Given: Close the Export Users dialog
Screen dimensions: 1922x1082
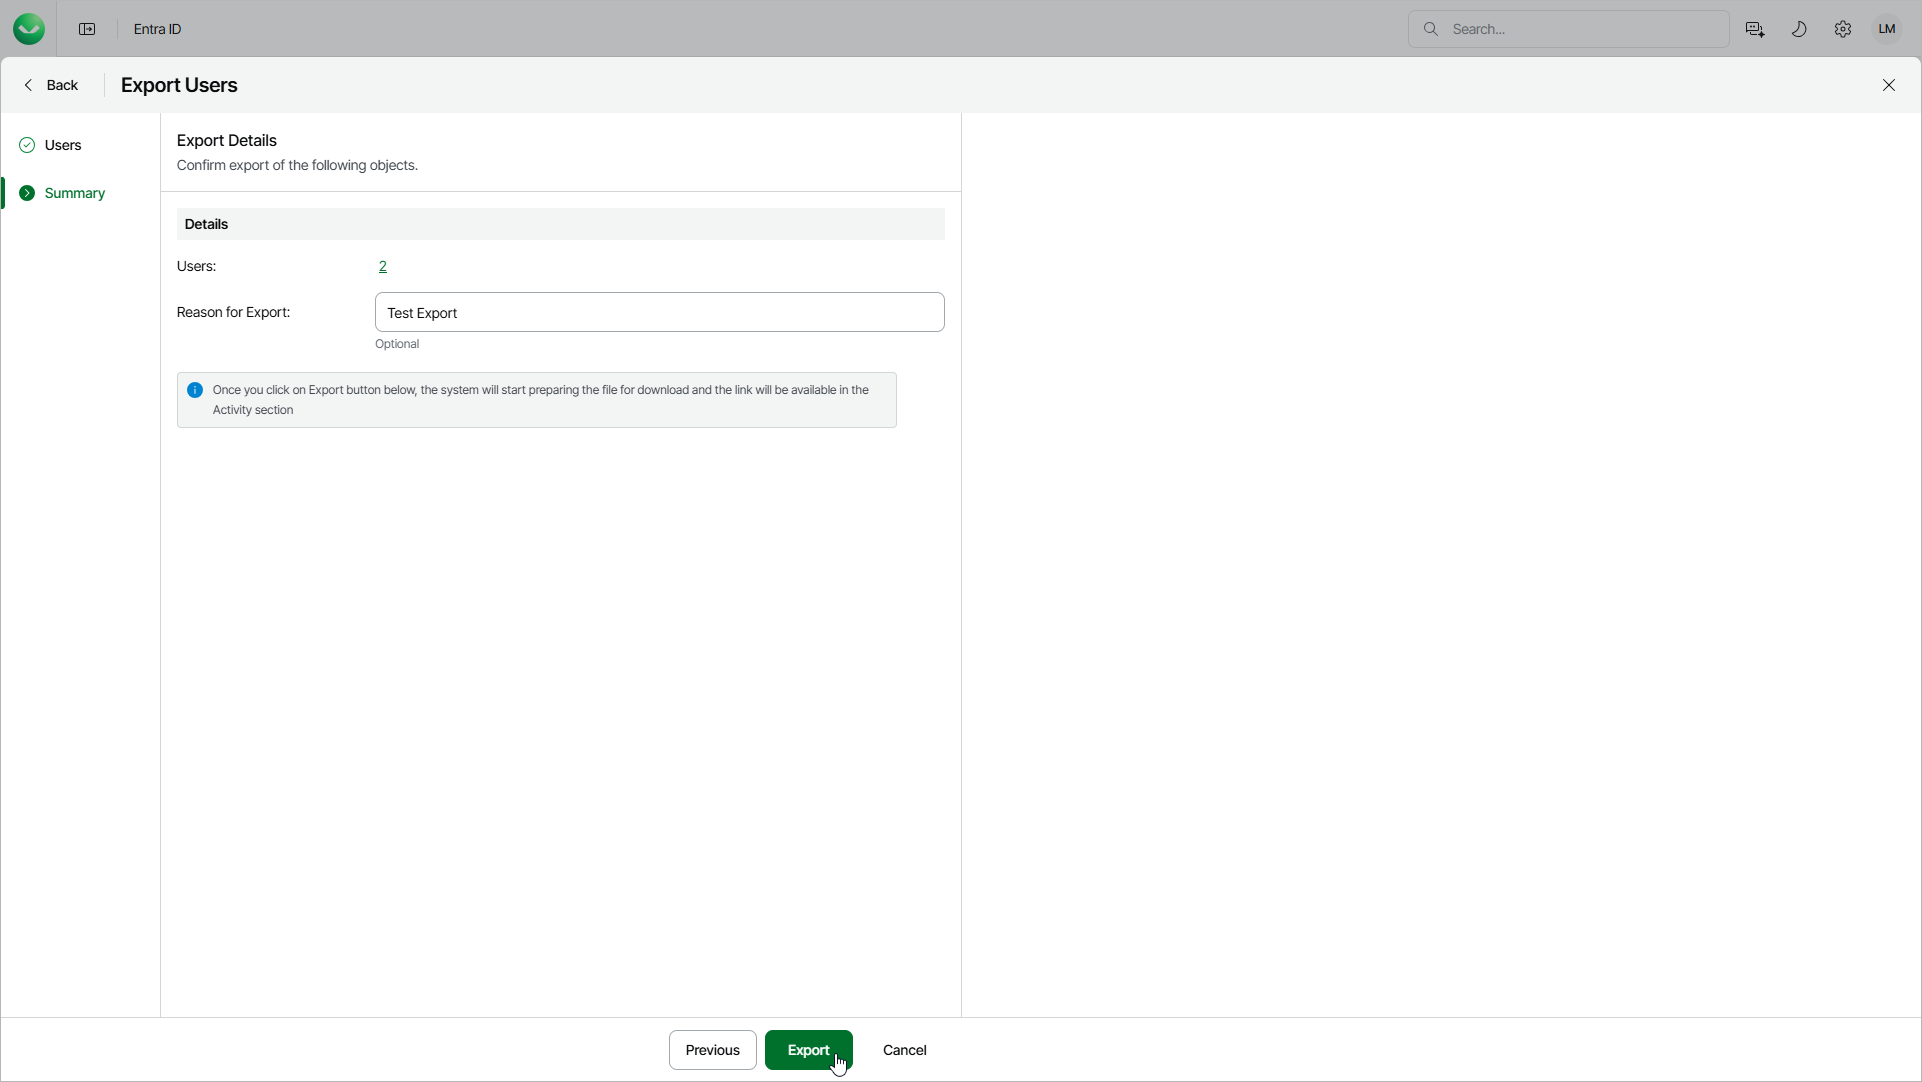Looking at the screenshot, I should 1888,85.
